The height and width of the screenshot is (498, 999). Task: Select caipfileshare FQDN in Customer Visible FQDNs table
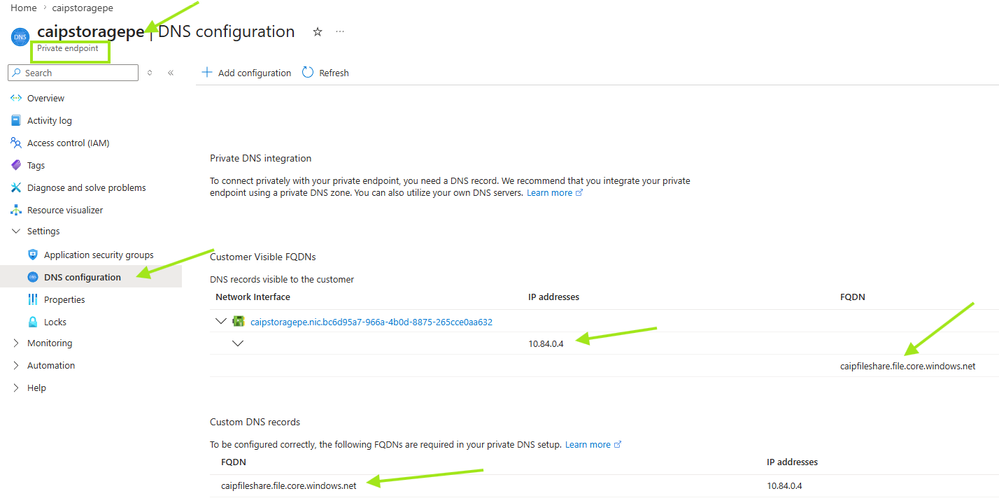(908, 366)
